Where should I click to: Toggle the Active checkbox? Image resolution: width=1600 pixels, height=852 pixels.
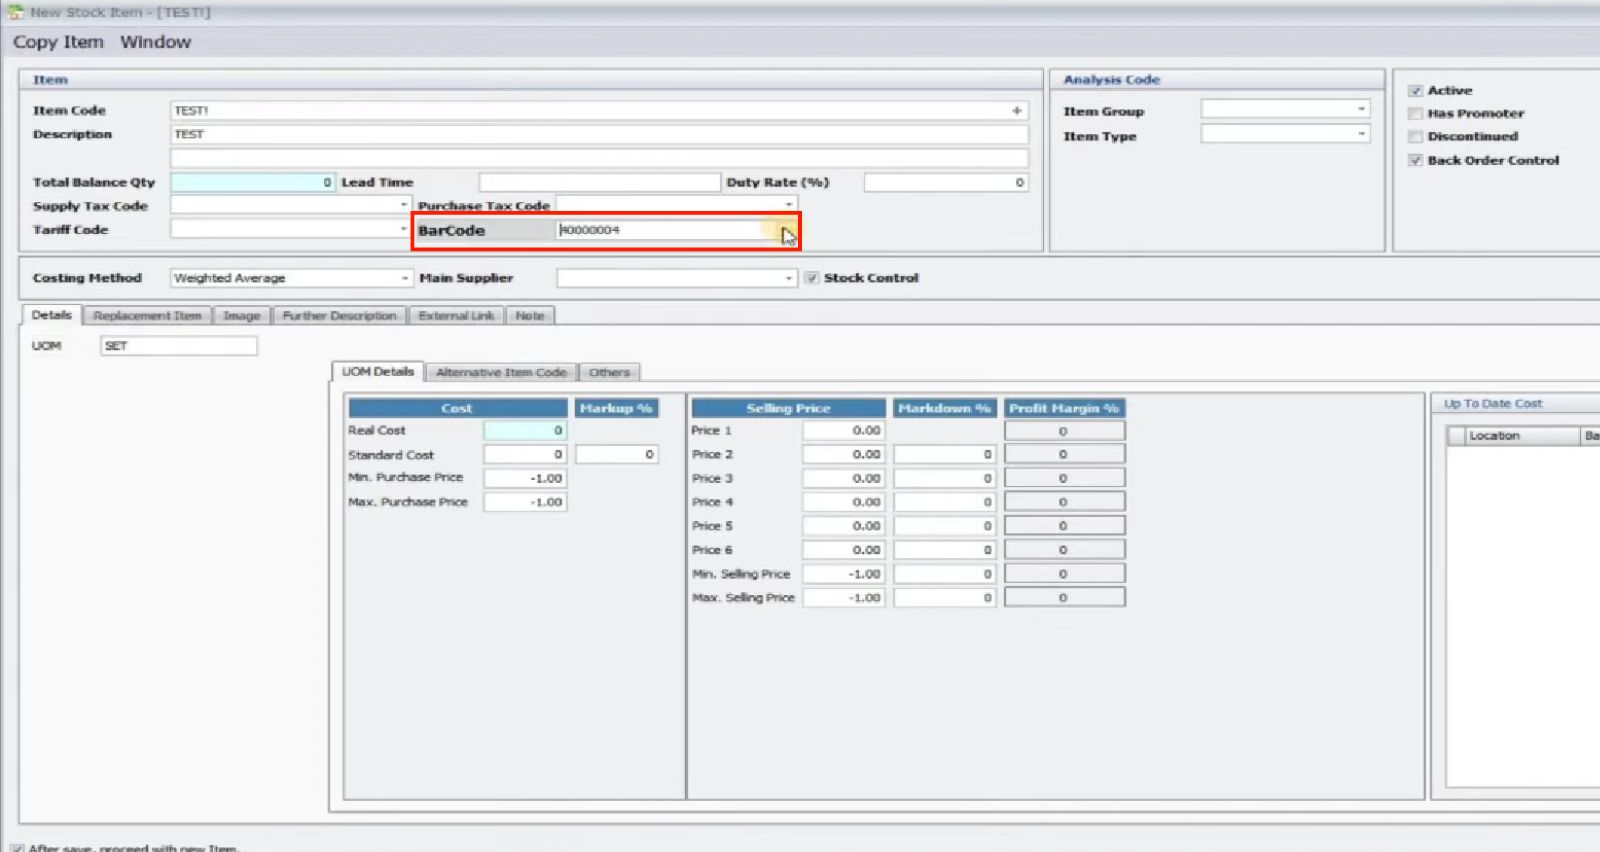coord(1415,91)
